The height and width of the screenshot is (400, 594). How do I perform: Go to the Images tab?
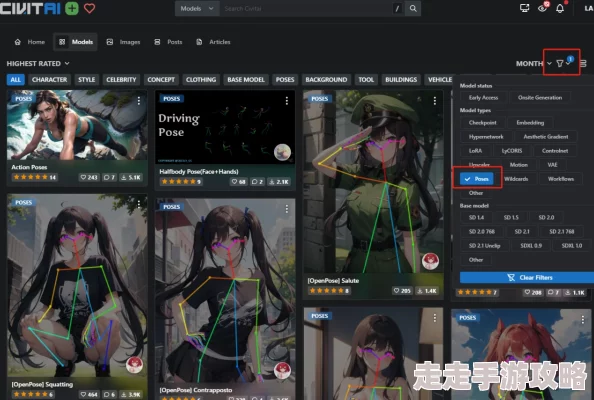pos(123,42)
